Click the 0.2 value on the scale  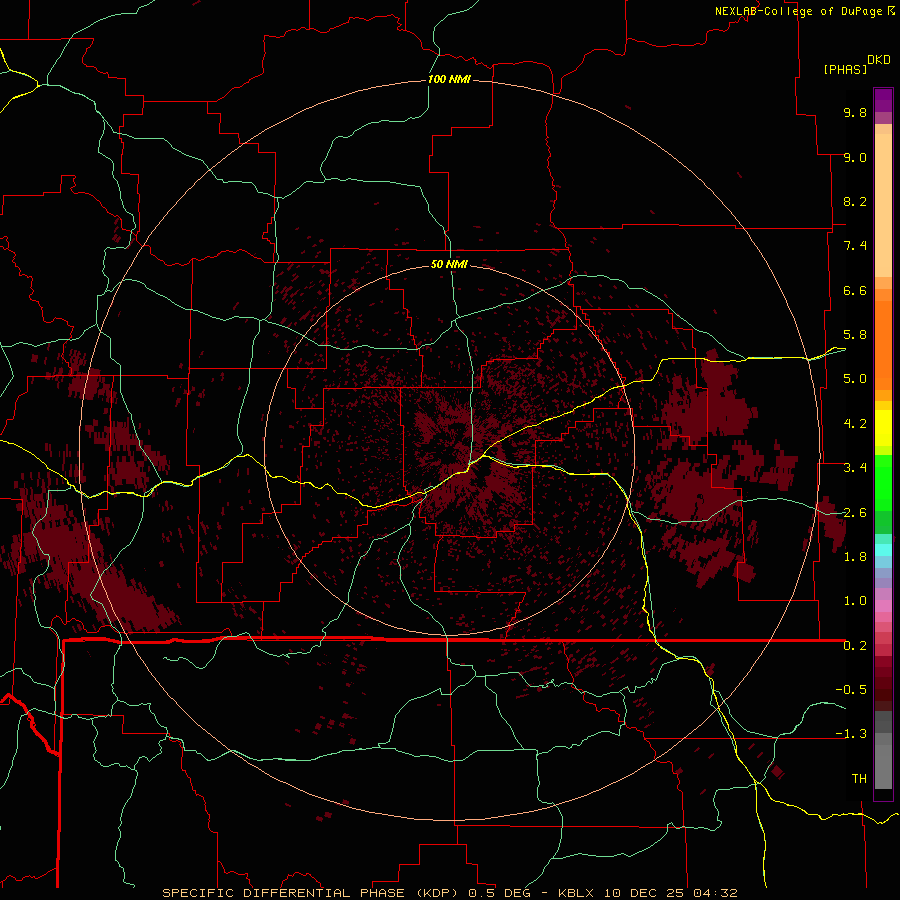pyautogui.click(x=855, y=646)
